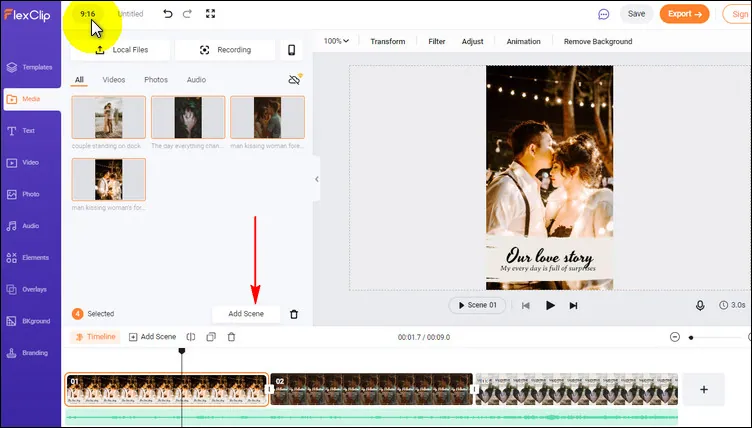Open the Video sidebar panel
This screenshot has width=752, height=428.
(23, 162)
